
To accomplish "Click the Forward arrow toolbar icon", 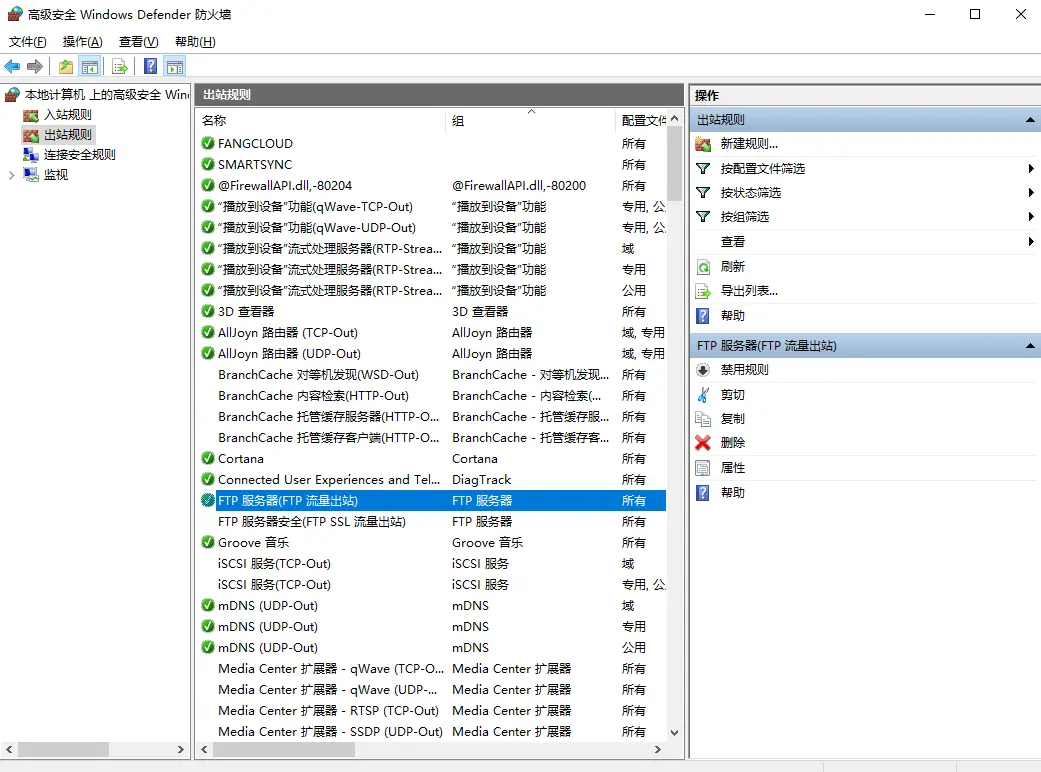I will [35, 66].
